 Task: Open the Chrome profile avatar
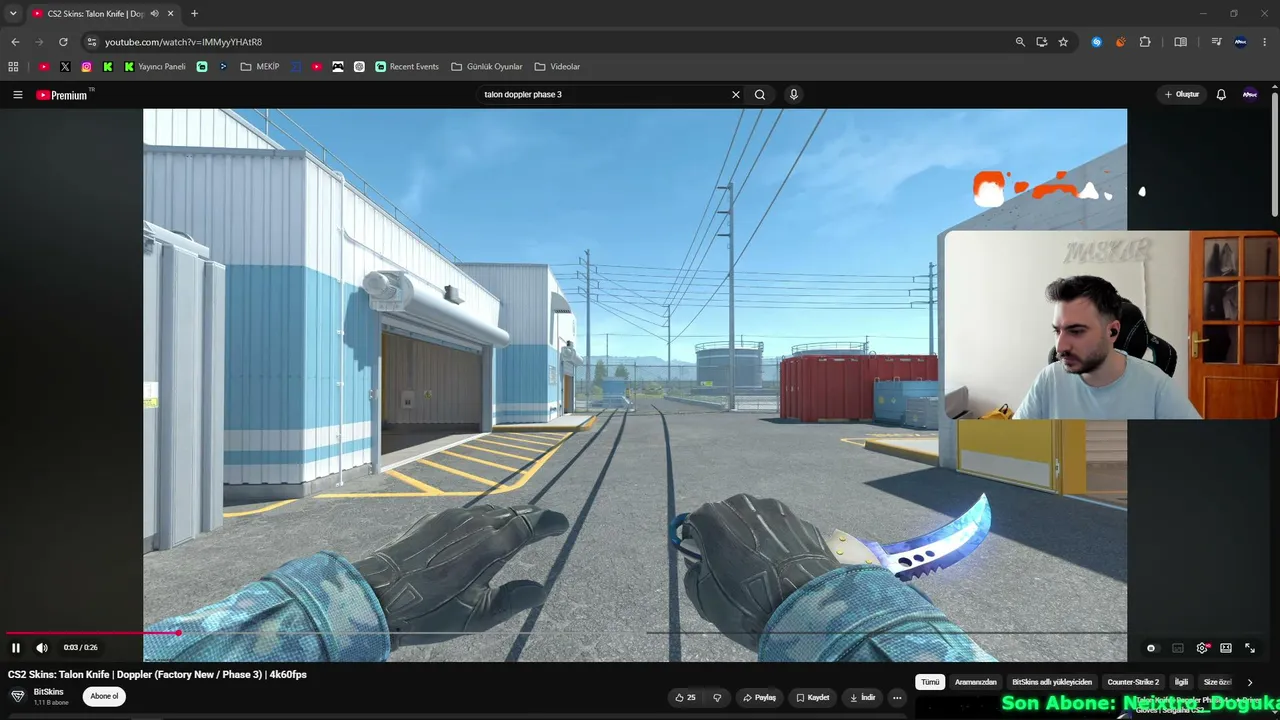point(1241,42)
